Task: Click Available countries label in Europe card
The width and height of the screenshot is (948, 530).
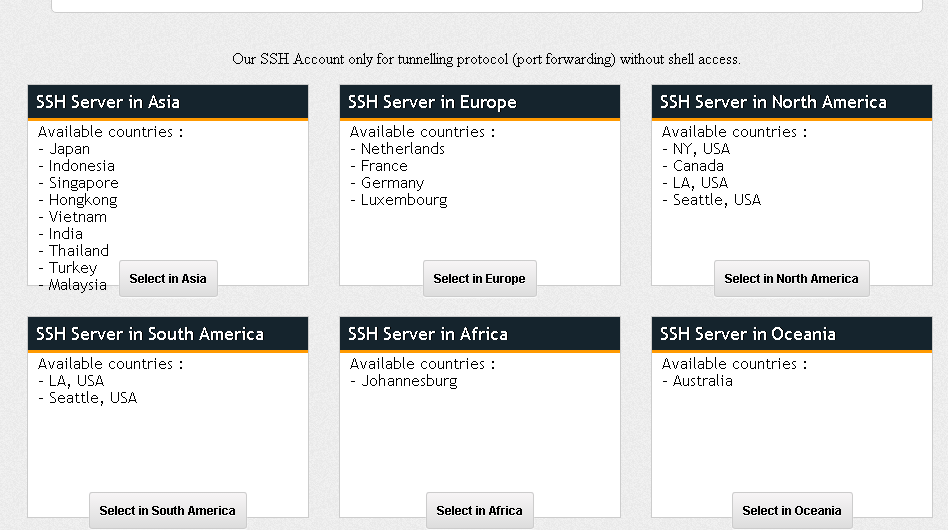Action: pyautogui.click(x=422, y=132)
